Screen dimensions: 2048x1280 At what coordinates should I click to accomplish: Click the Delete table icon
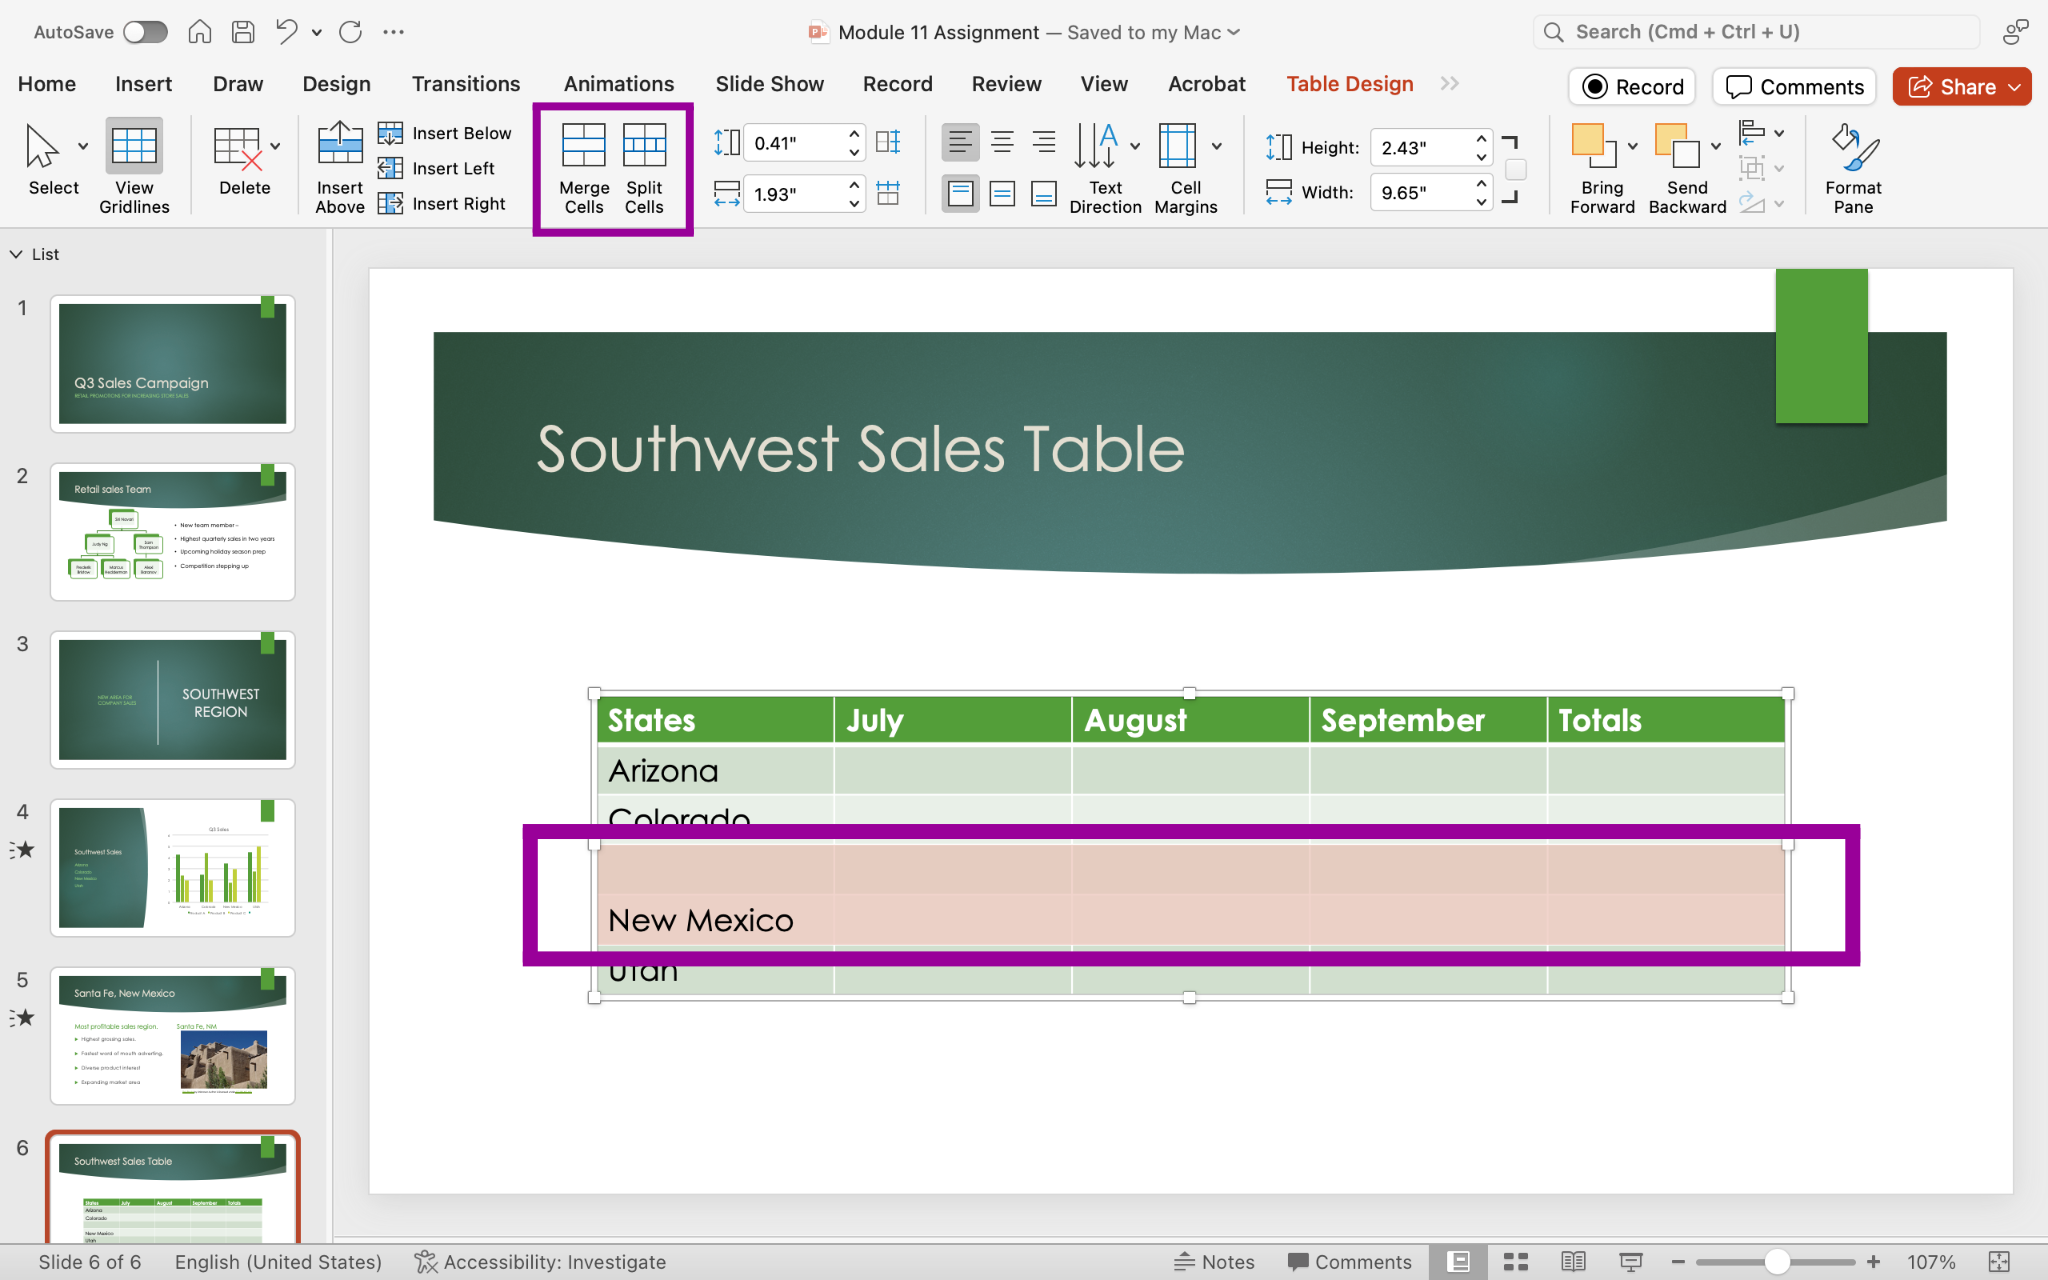click(237, 148)
